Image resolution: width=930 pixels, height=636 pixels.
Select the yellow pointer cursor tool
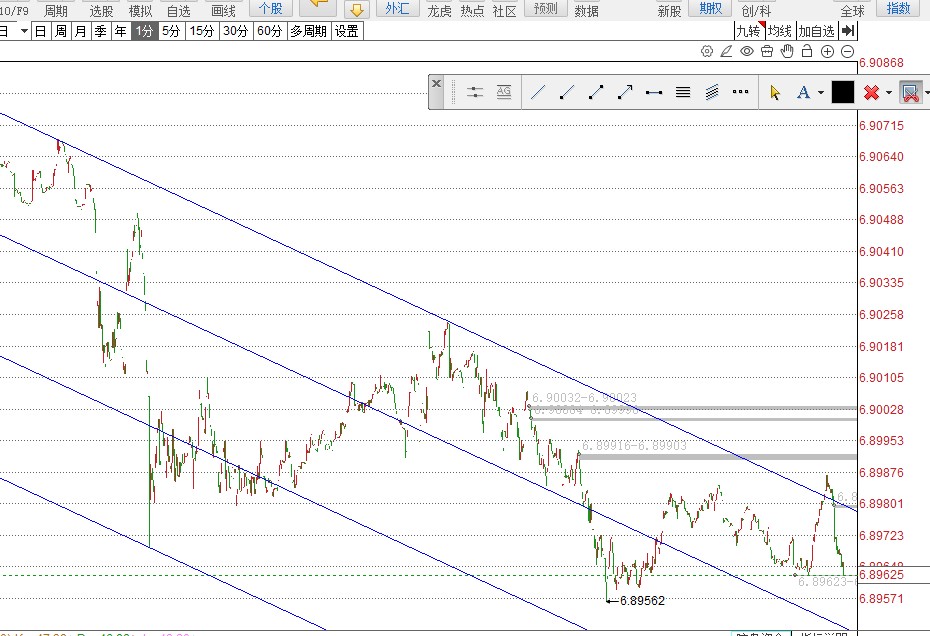click(x=775, y=93)
